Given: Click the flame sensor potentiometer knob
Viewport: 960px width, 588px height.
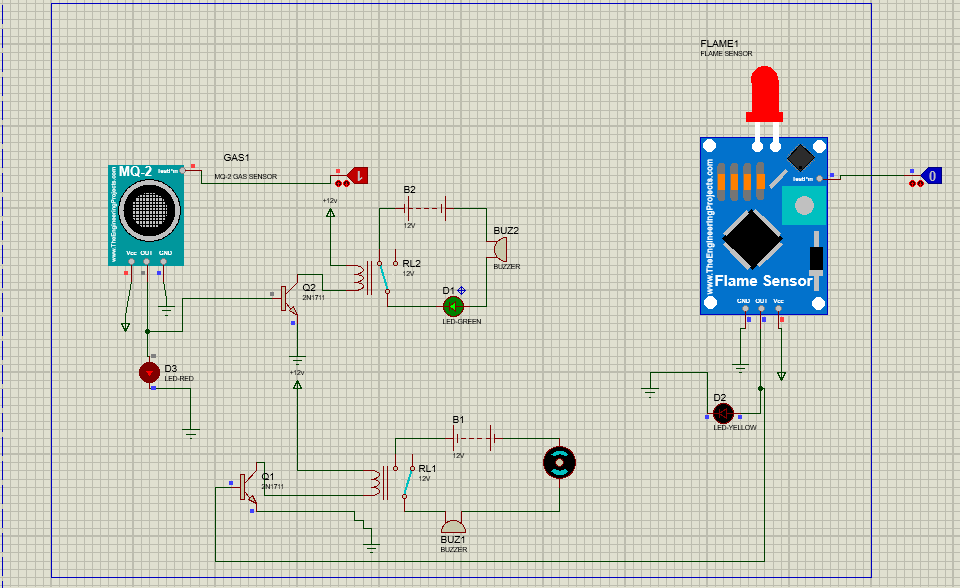Looking at the screenshot, I should (804, 205).
